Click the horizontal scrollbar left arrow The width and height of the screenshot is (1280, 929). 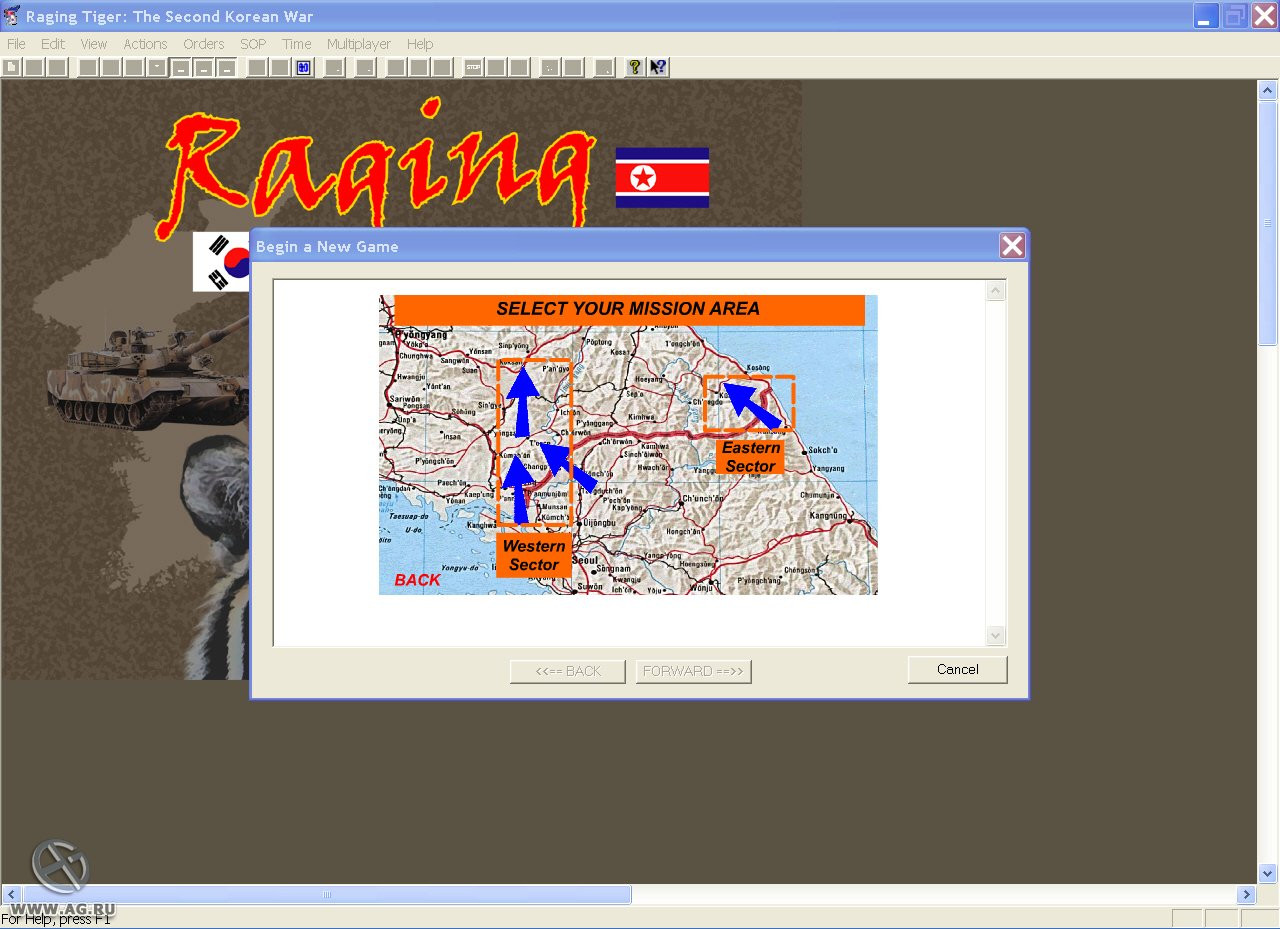[x=11, y=895]
